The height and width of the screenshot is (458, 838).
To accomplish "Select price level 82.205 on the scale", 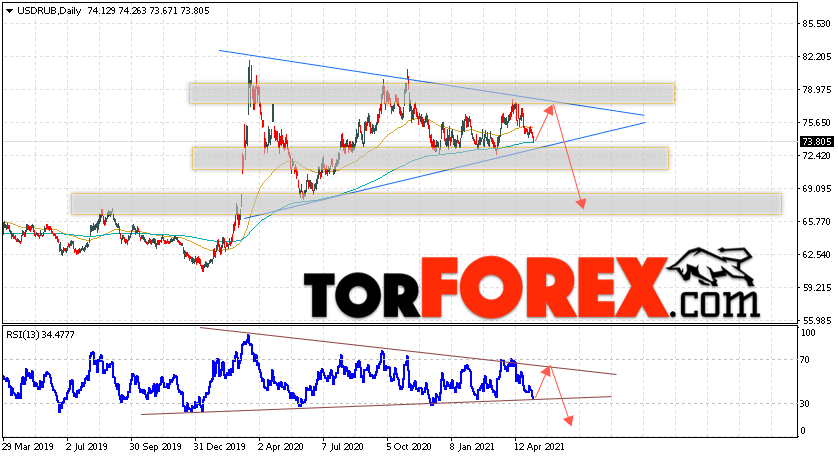I will click(x=817, y=57).
